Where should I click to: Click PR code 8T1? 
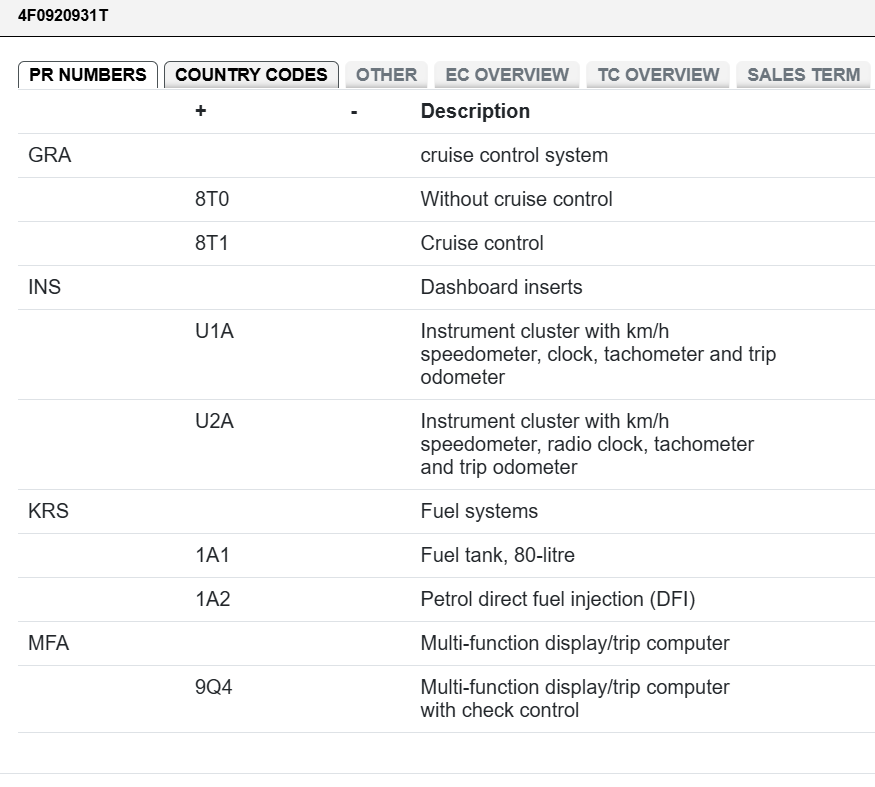point(212,243)
